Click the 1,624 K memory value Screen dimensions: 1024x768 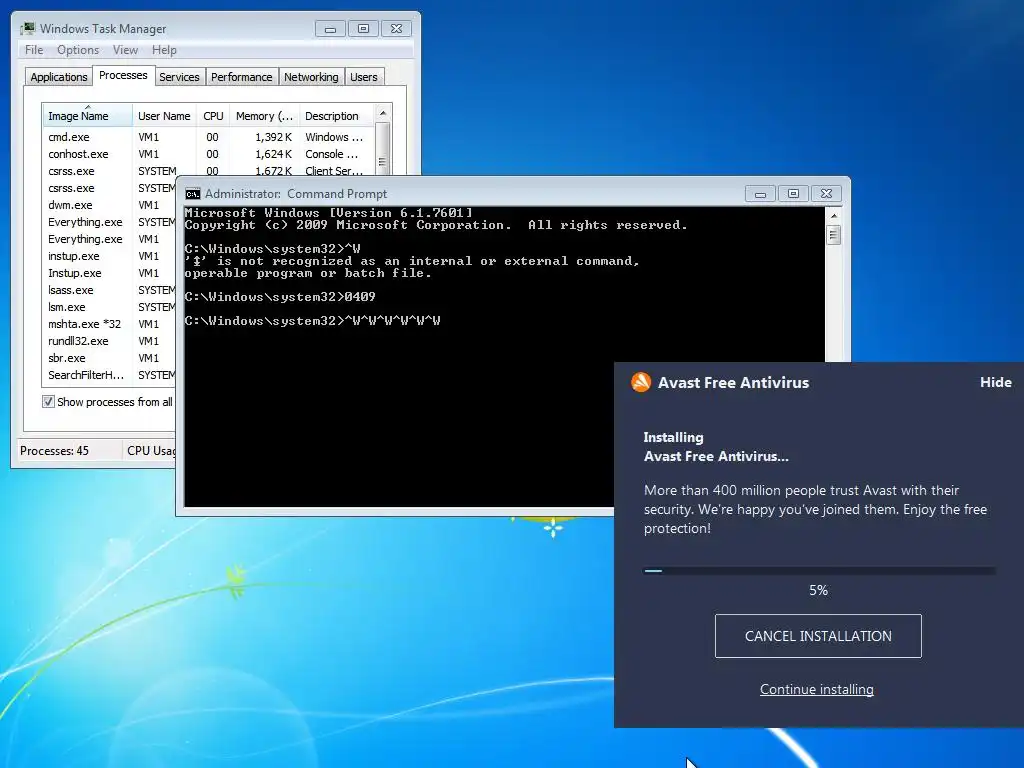273,154
